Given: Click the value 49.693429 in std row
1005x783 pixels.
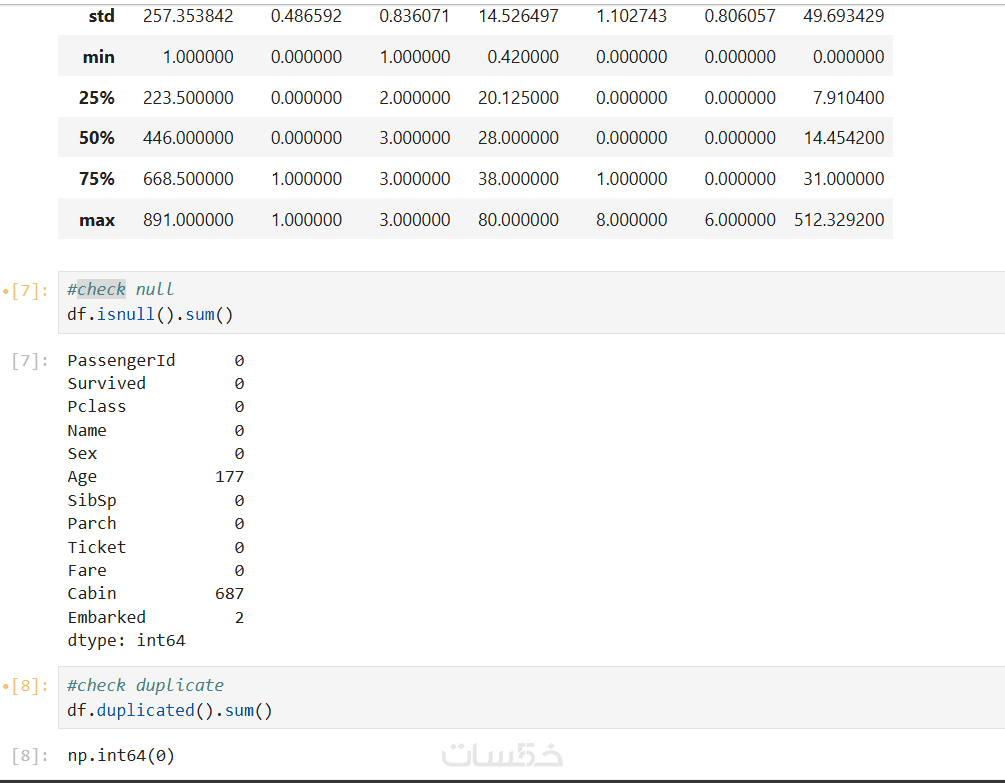Looking at the screenshot, I should click(843, 16).
